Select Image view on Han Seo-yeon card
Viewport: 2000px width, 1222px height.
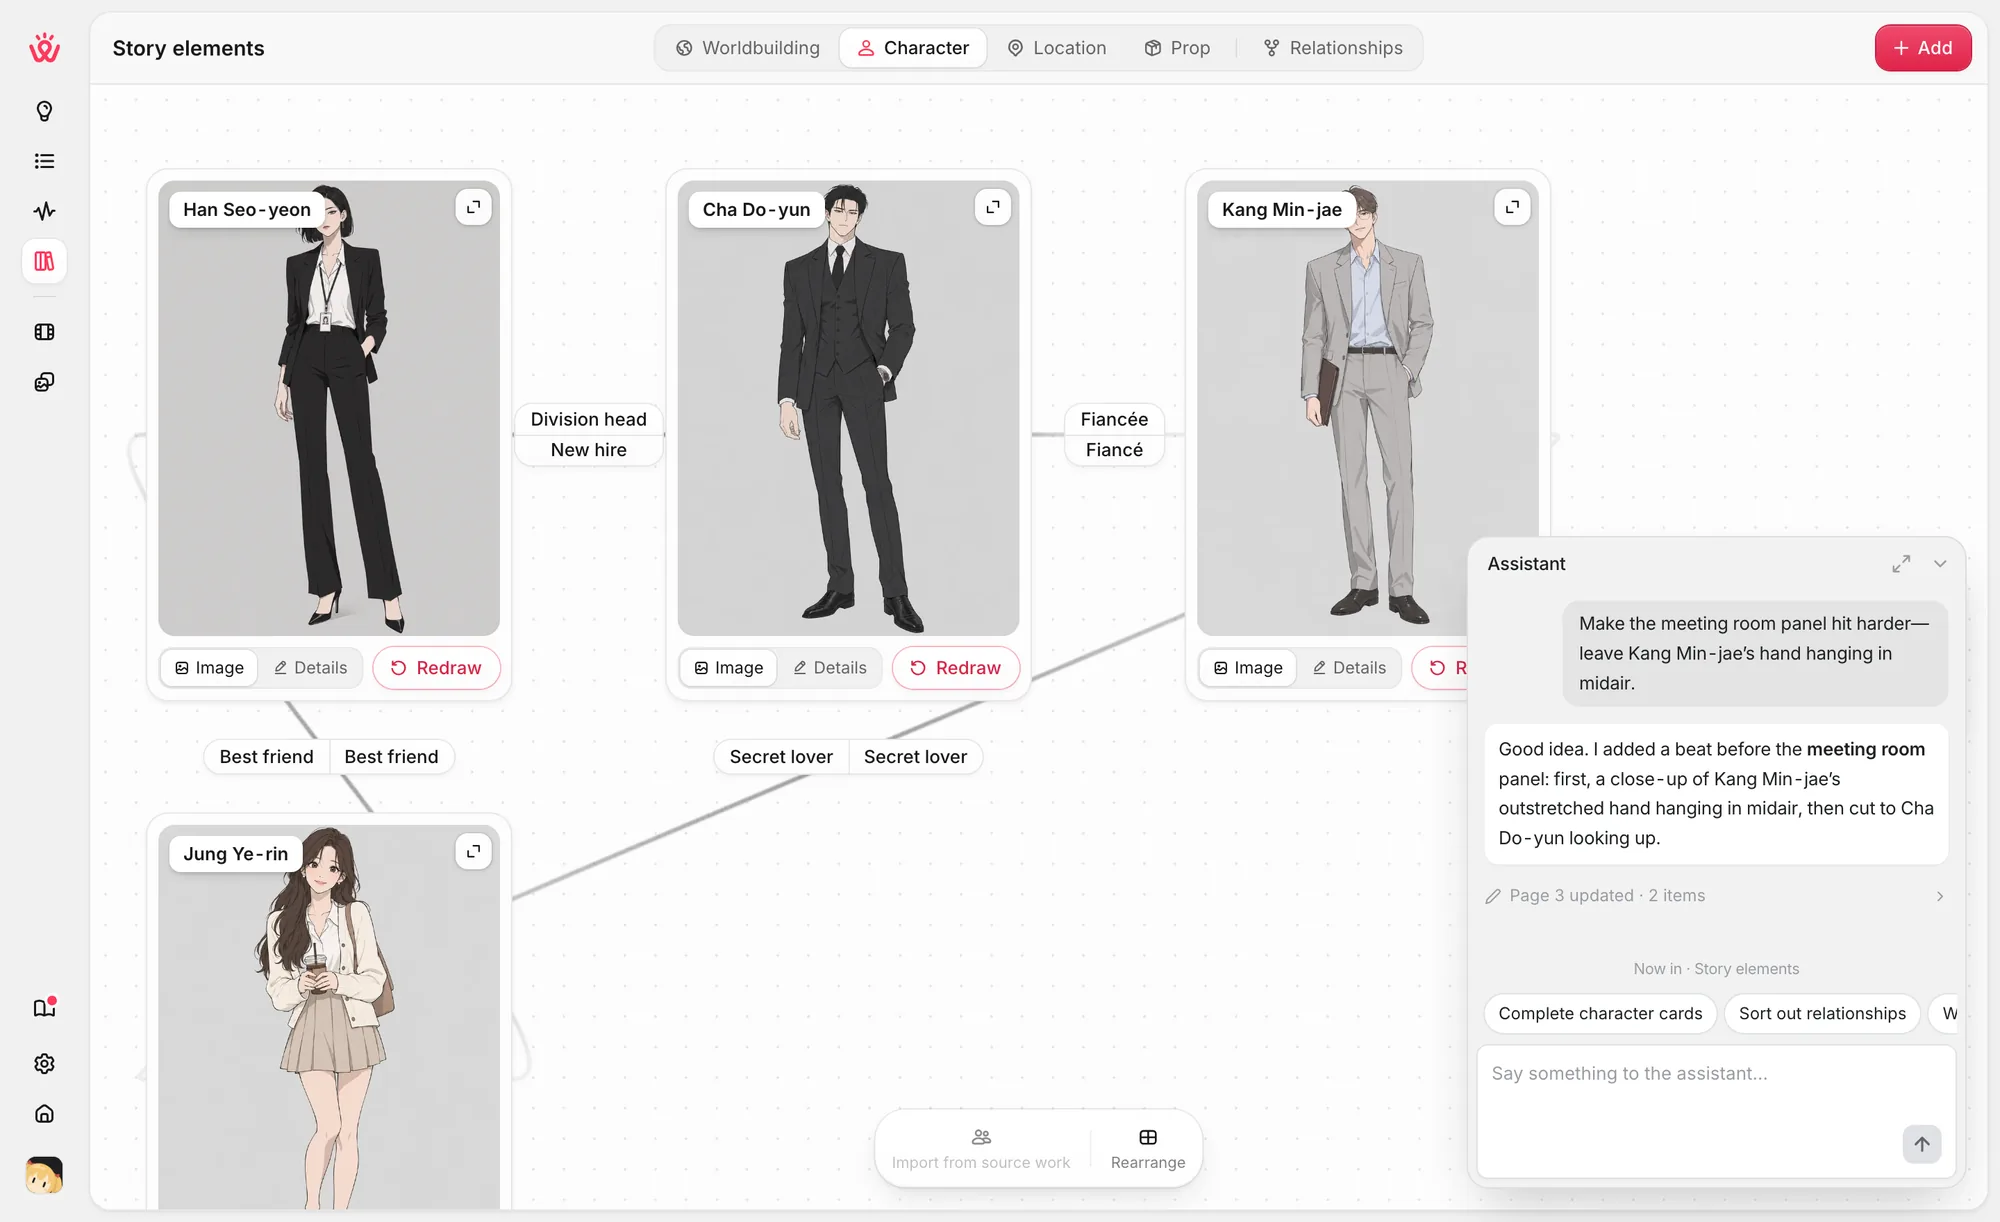210,668
